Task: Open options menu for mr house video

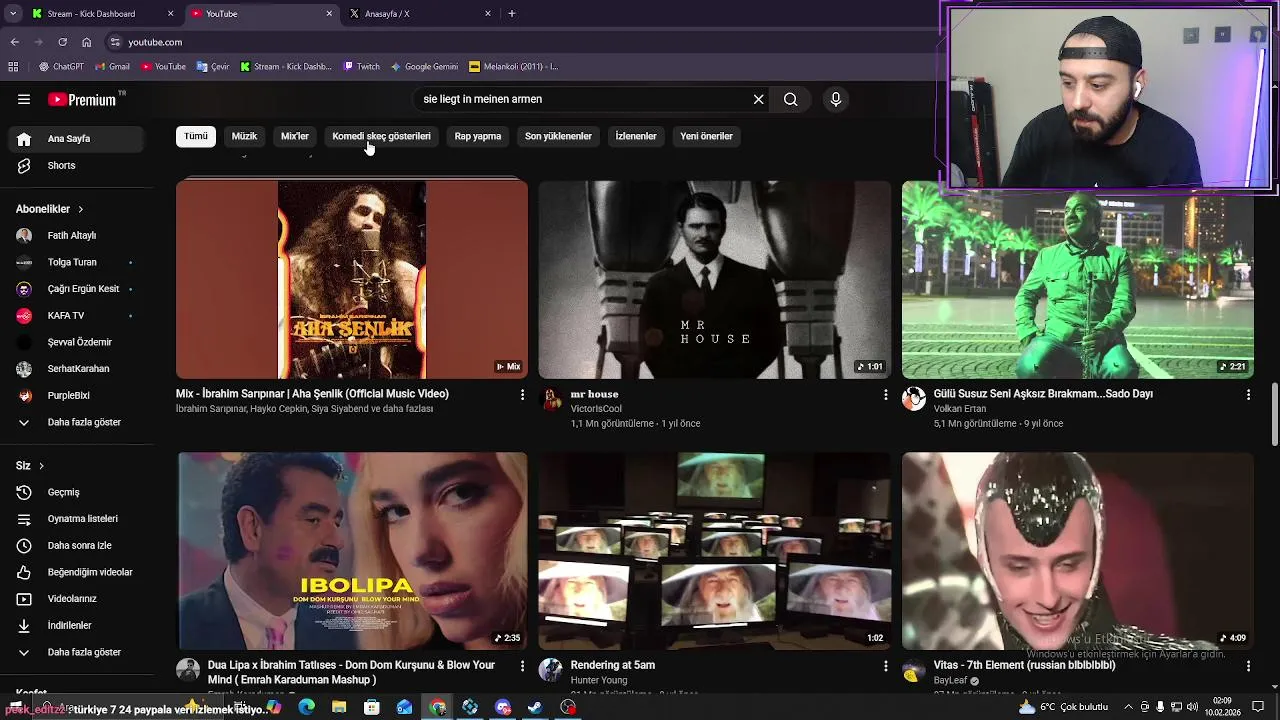Action: pyautogui.click(x=885, y=395)
